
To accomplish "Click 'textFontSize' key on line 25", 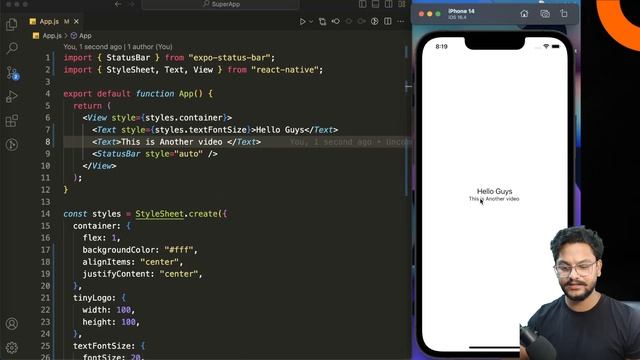I will coord(102,346).
